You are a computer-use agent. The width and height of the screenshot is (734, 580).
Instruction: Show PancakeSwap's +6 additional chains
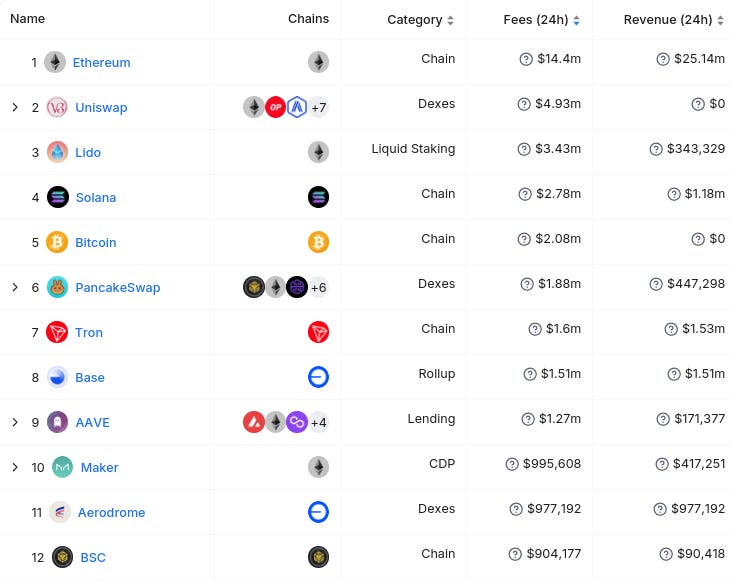(x=319, y=287)
